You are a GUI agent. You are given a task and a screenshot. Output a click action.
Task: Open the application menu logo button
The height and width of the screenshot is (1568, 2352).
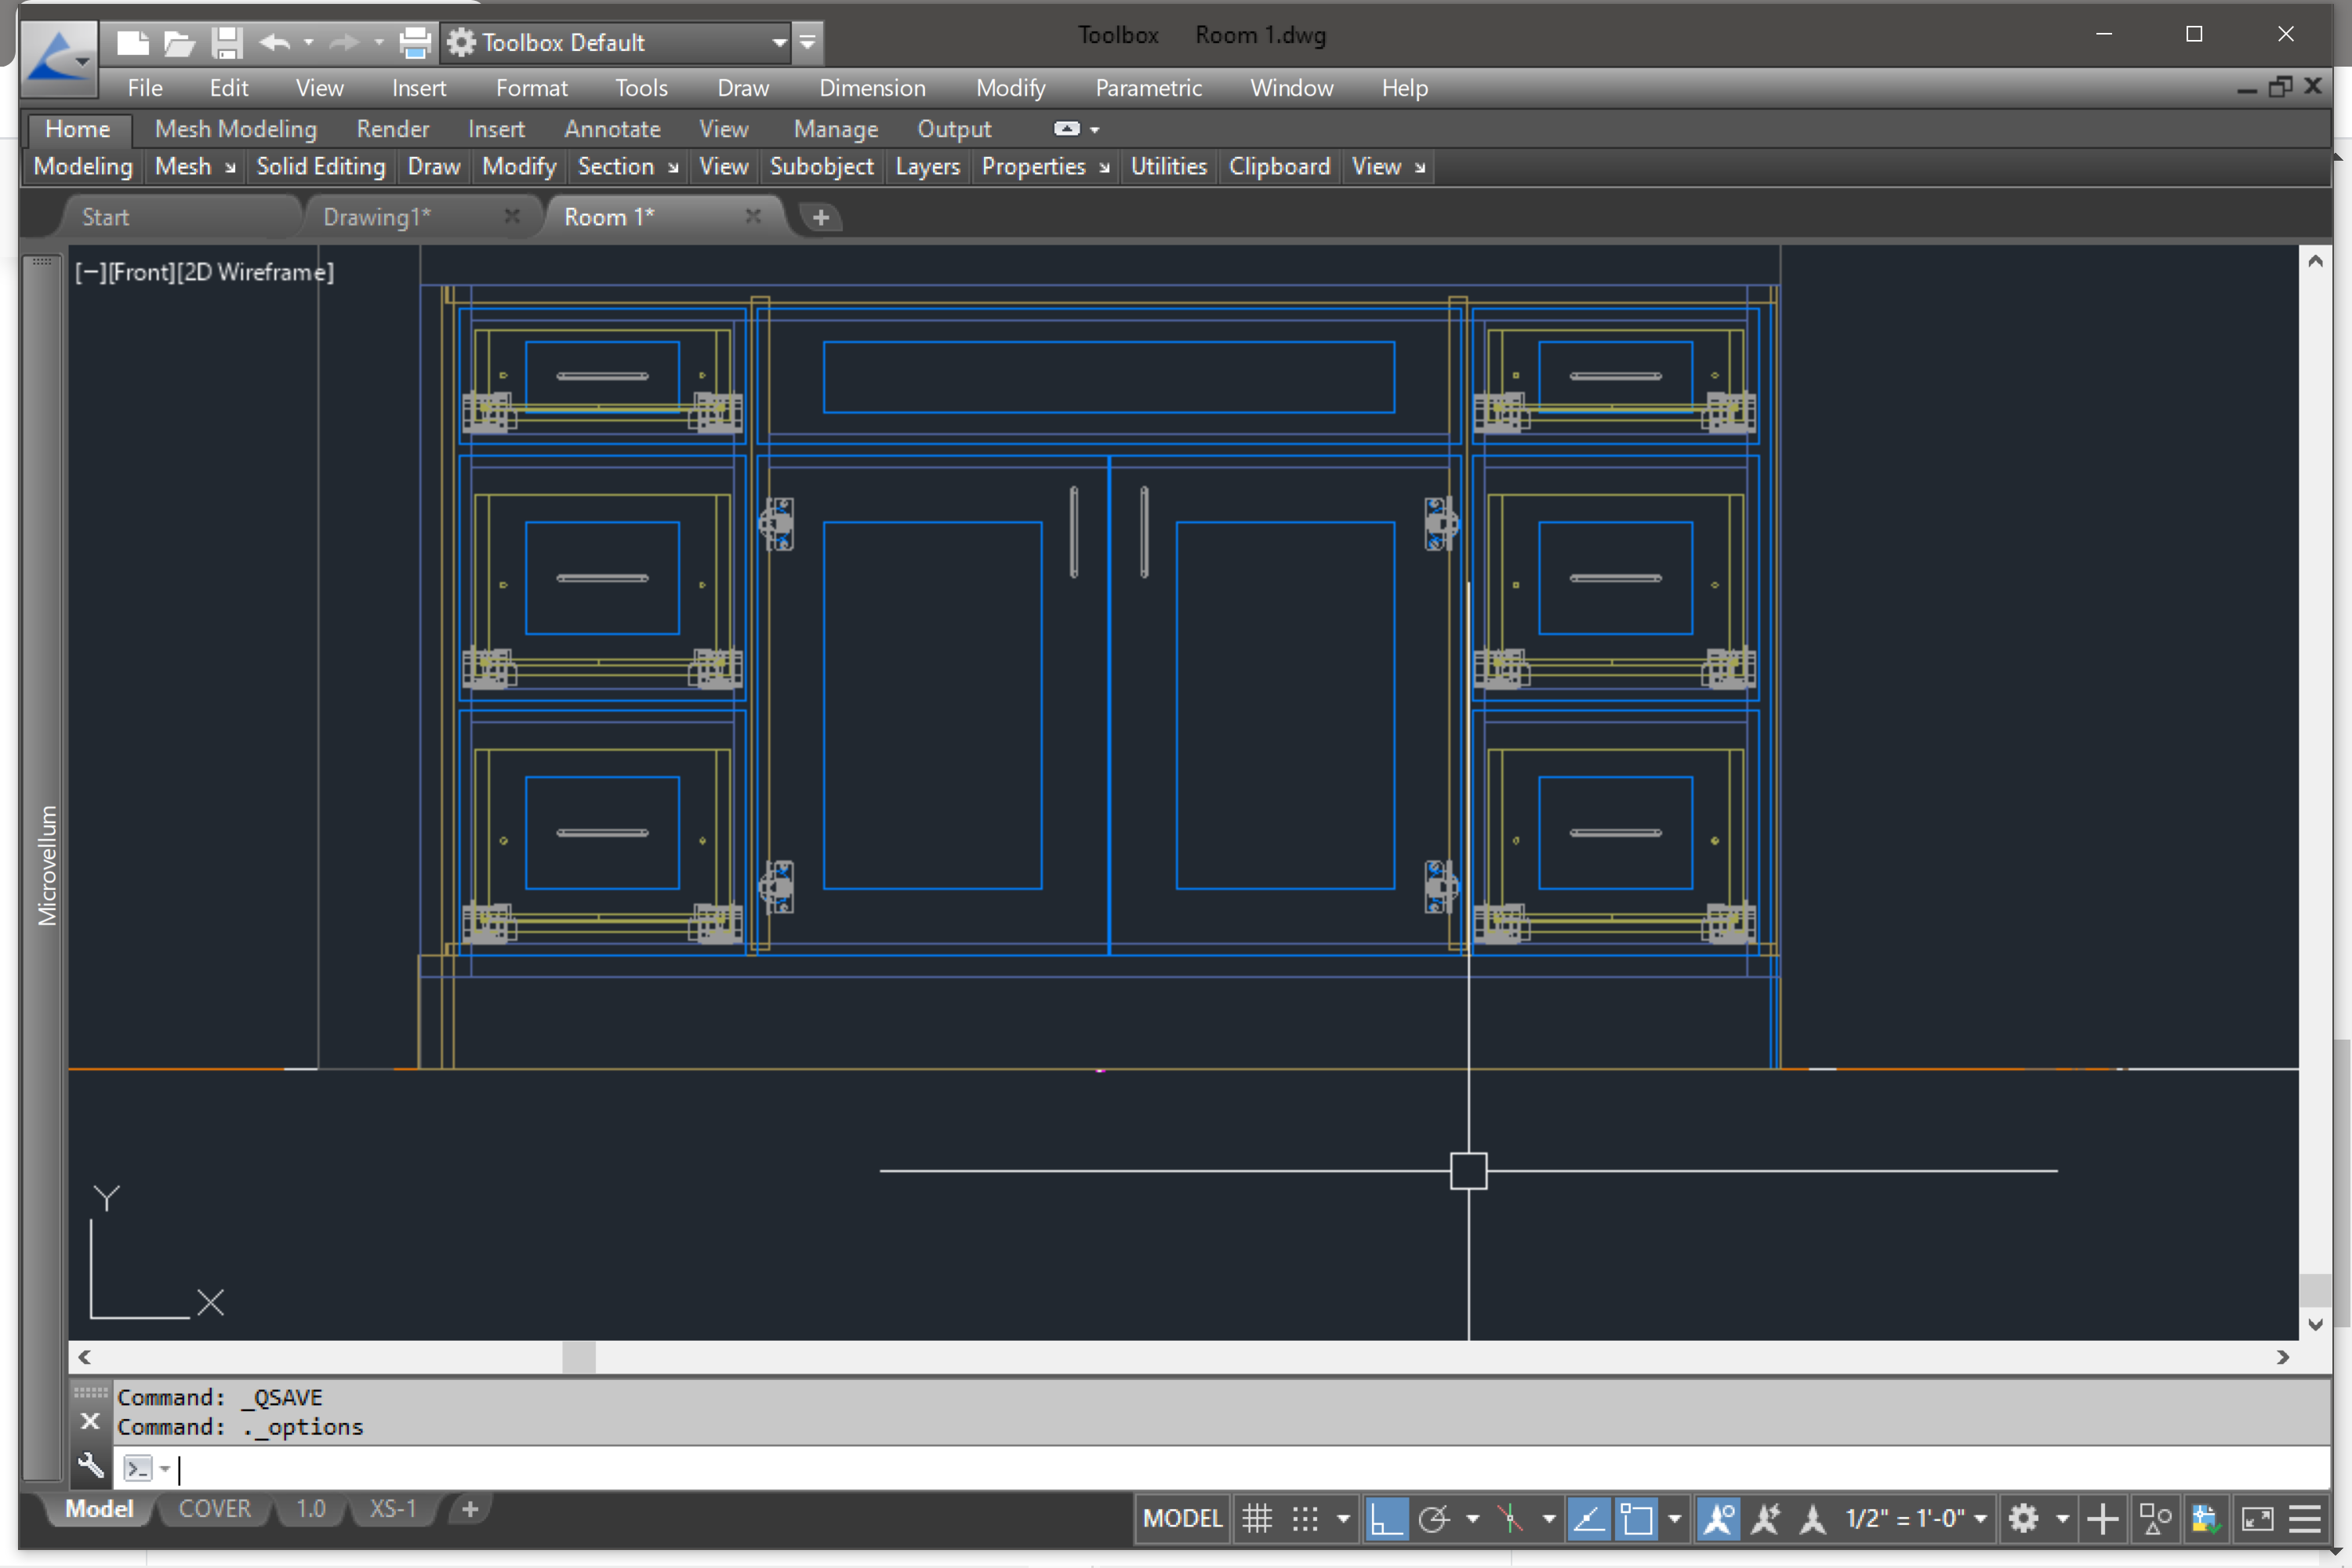58,57
